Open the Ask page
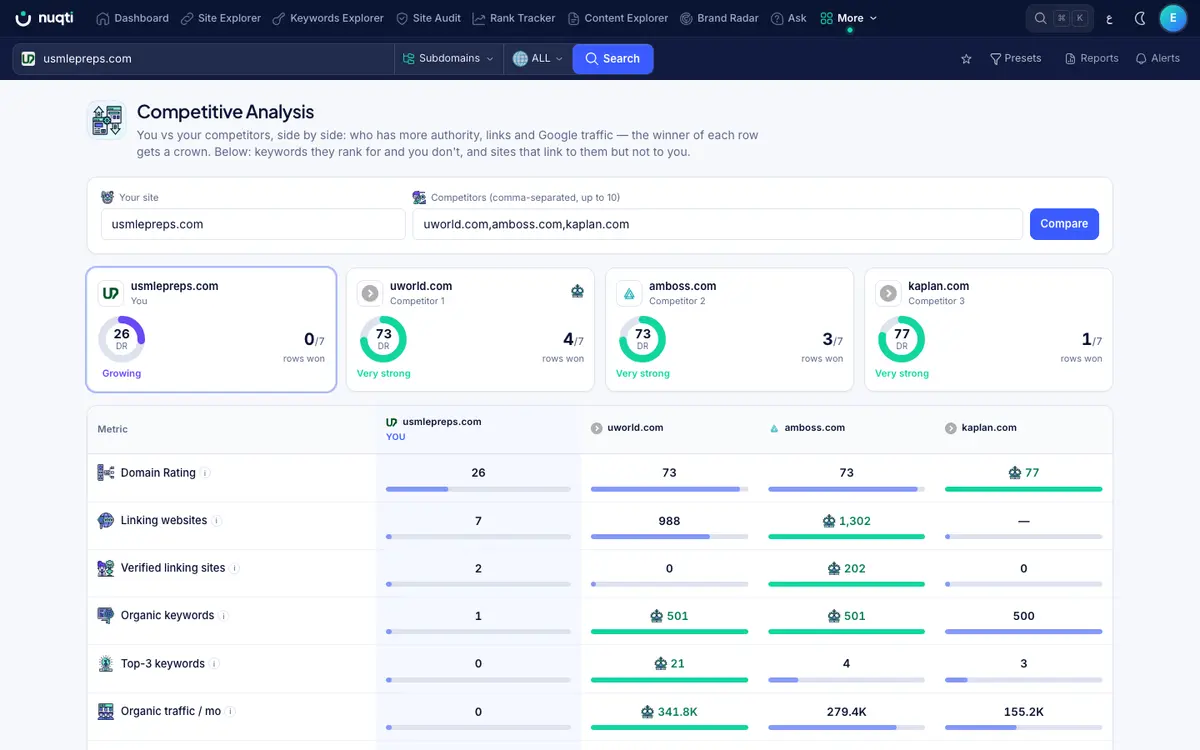The image size is (1200, 750). click(x=788, y=18)
